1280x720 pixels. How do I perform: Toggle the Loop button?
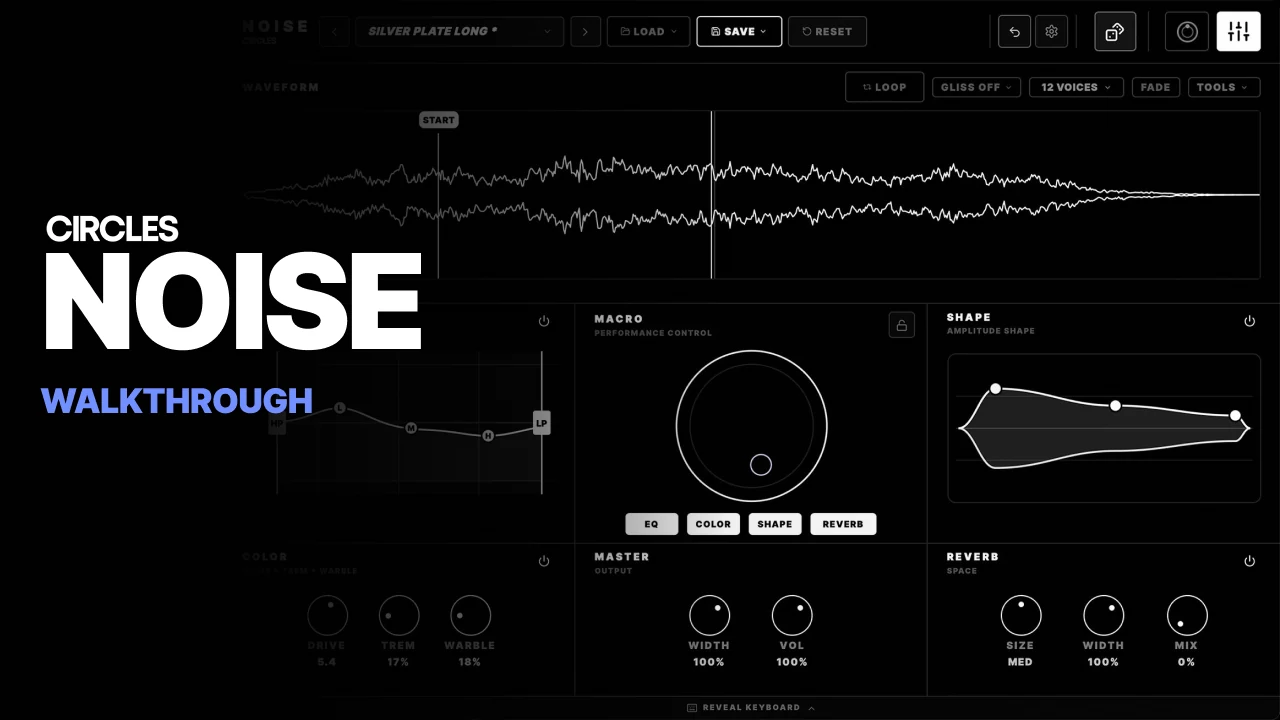(884, 87)
